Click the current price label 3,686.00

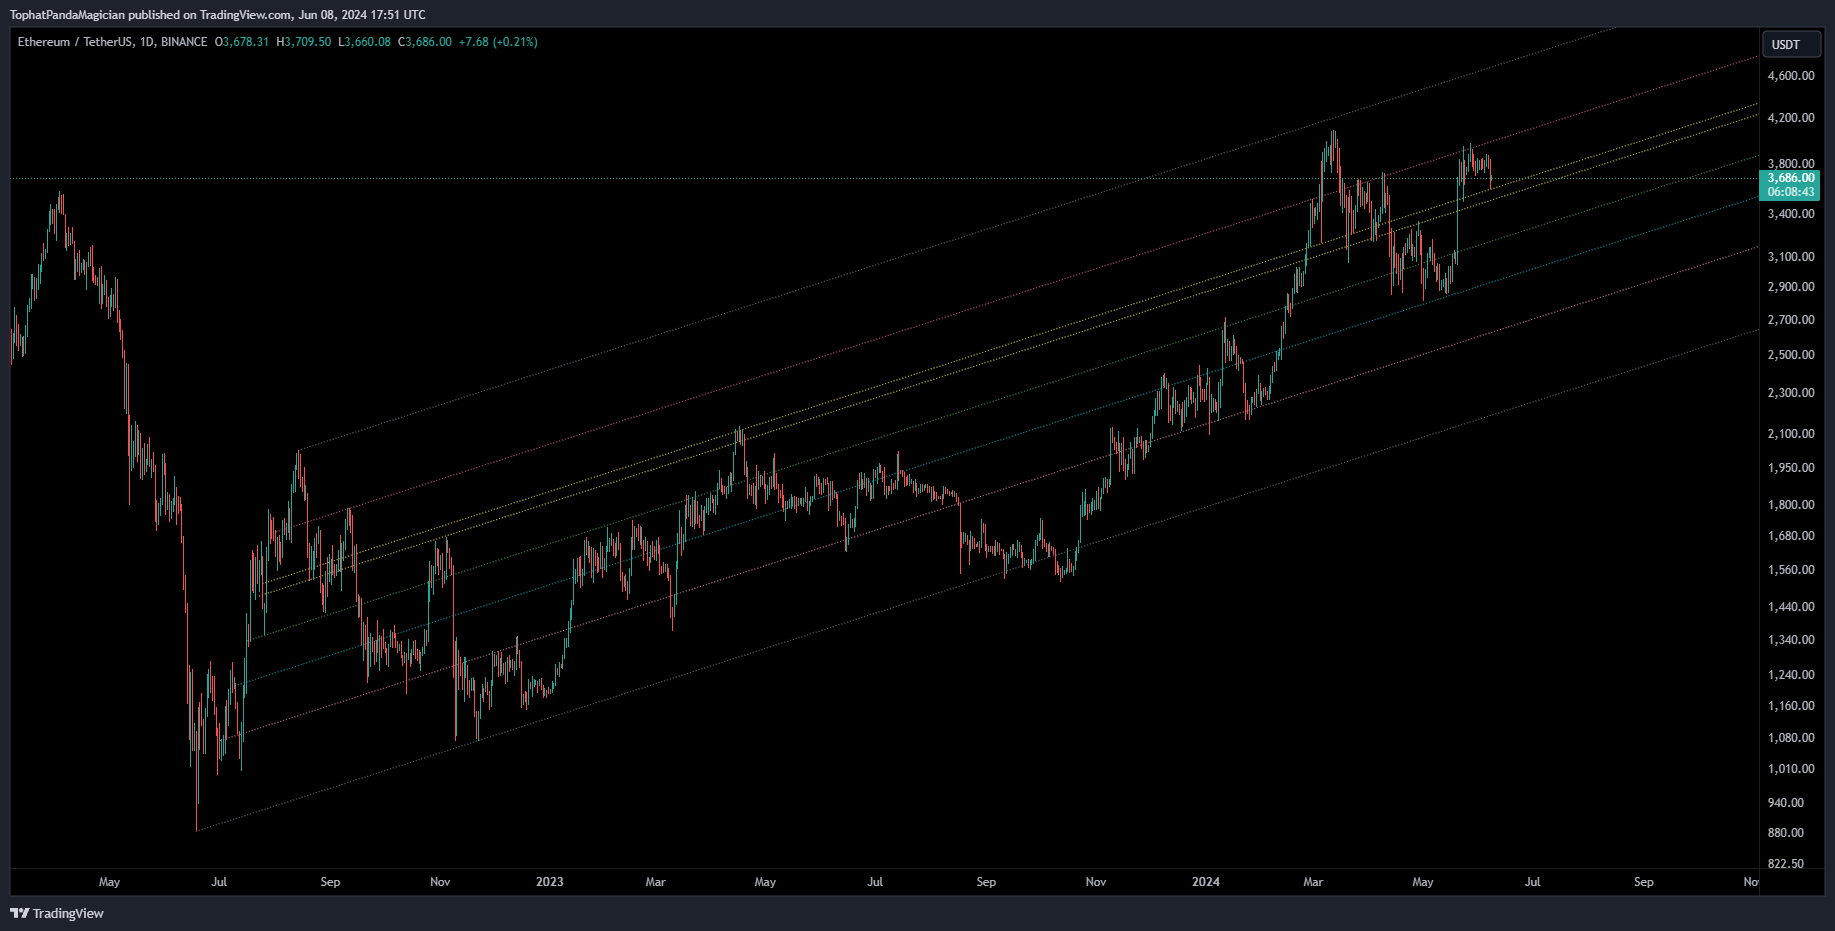1790,178
